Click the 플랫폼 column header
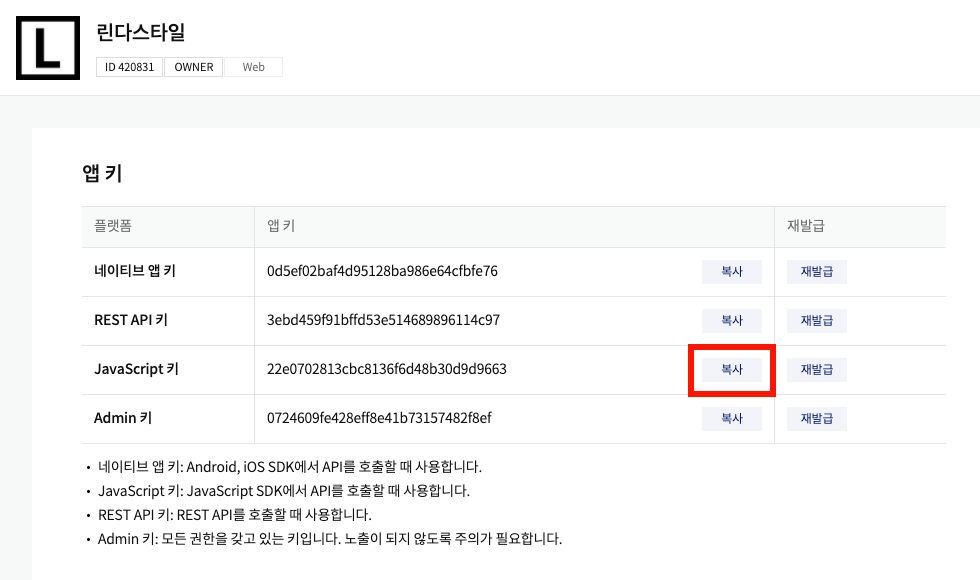 113,227
